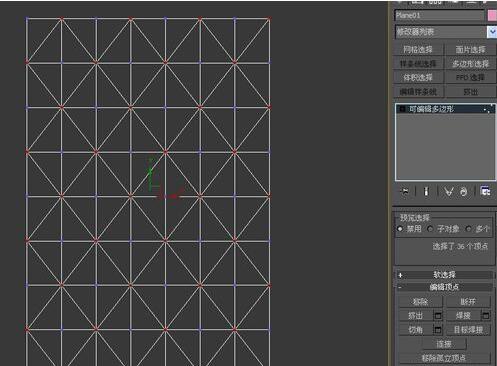497x366 pixels.
Task: Open settings box next to 焊接 (Weld)
Action: [486, 315]
